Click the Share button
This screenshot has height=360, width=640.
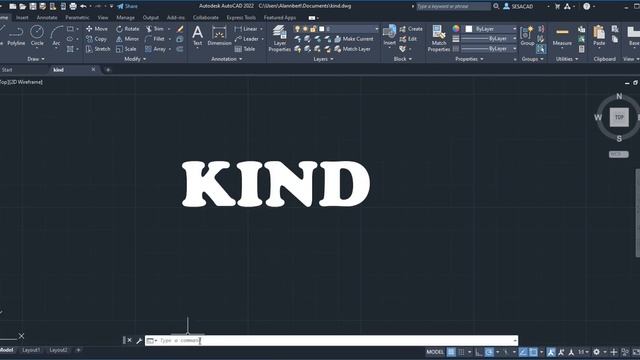[127, 6]
